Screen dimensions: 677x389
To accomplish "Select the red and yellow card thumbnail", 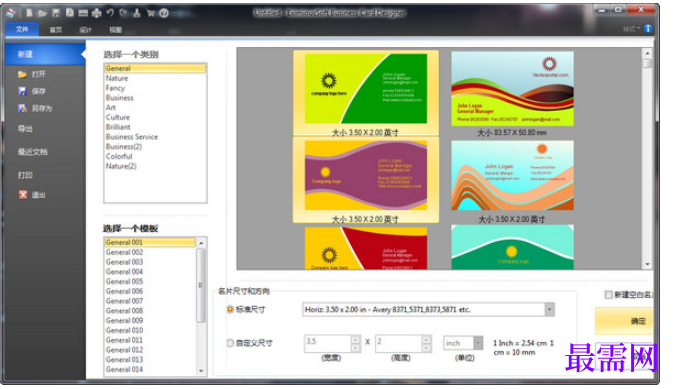I will pyautogui.click(x=366, y=248).
